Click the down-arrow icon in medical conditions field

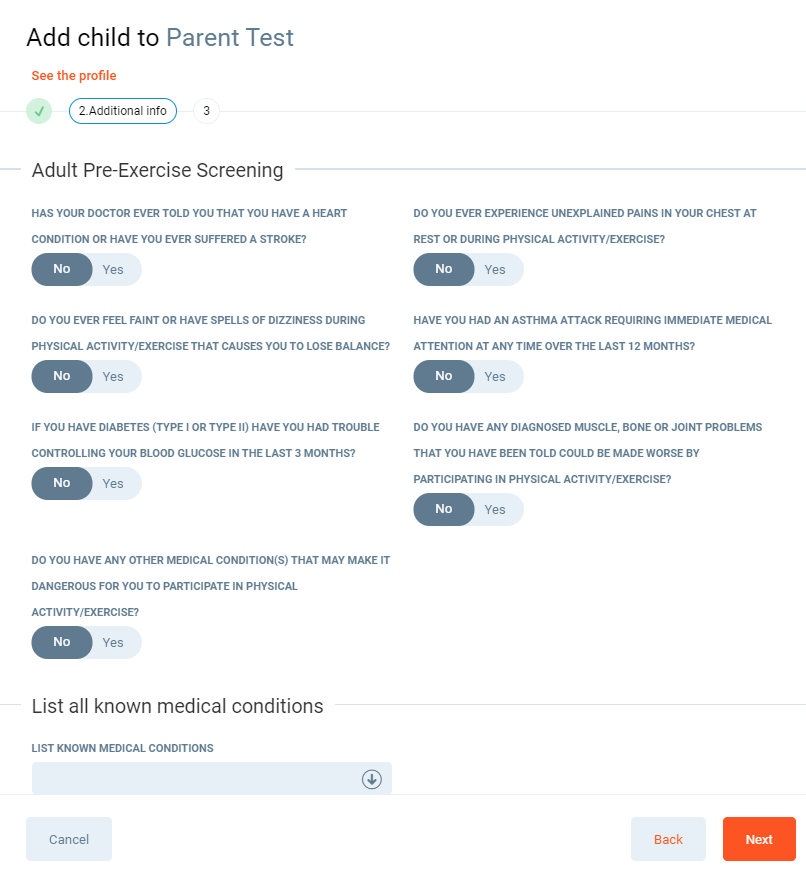pyautogui.click(x=372, y=779)
